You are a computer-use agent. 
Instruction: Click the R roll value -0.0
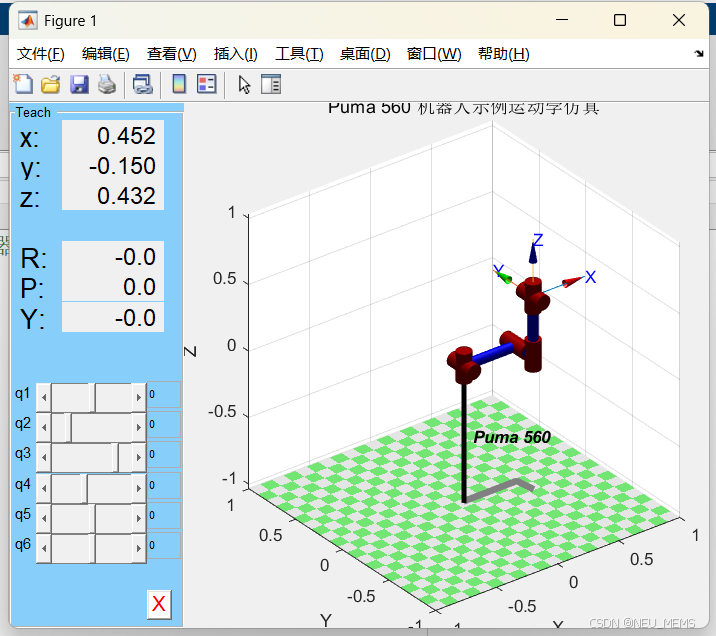113,257
